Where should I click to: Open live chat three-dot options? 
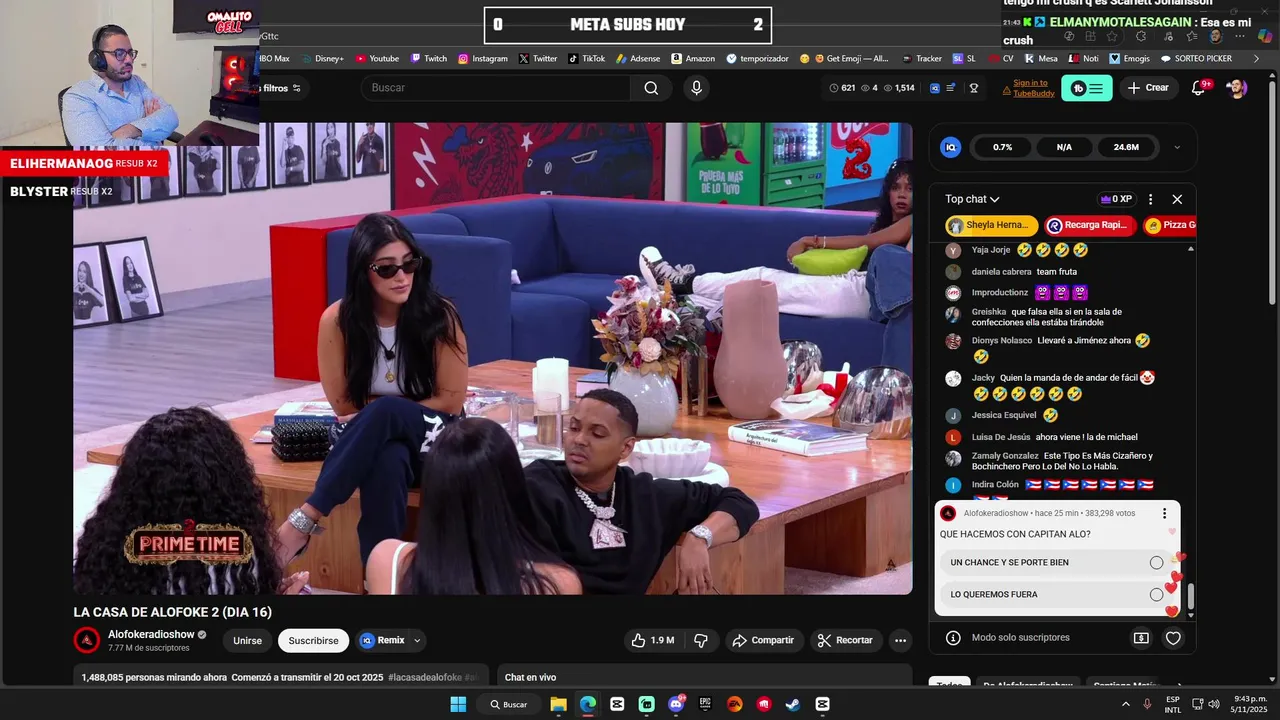[x=1150, y=199]
